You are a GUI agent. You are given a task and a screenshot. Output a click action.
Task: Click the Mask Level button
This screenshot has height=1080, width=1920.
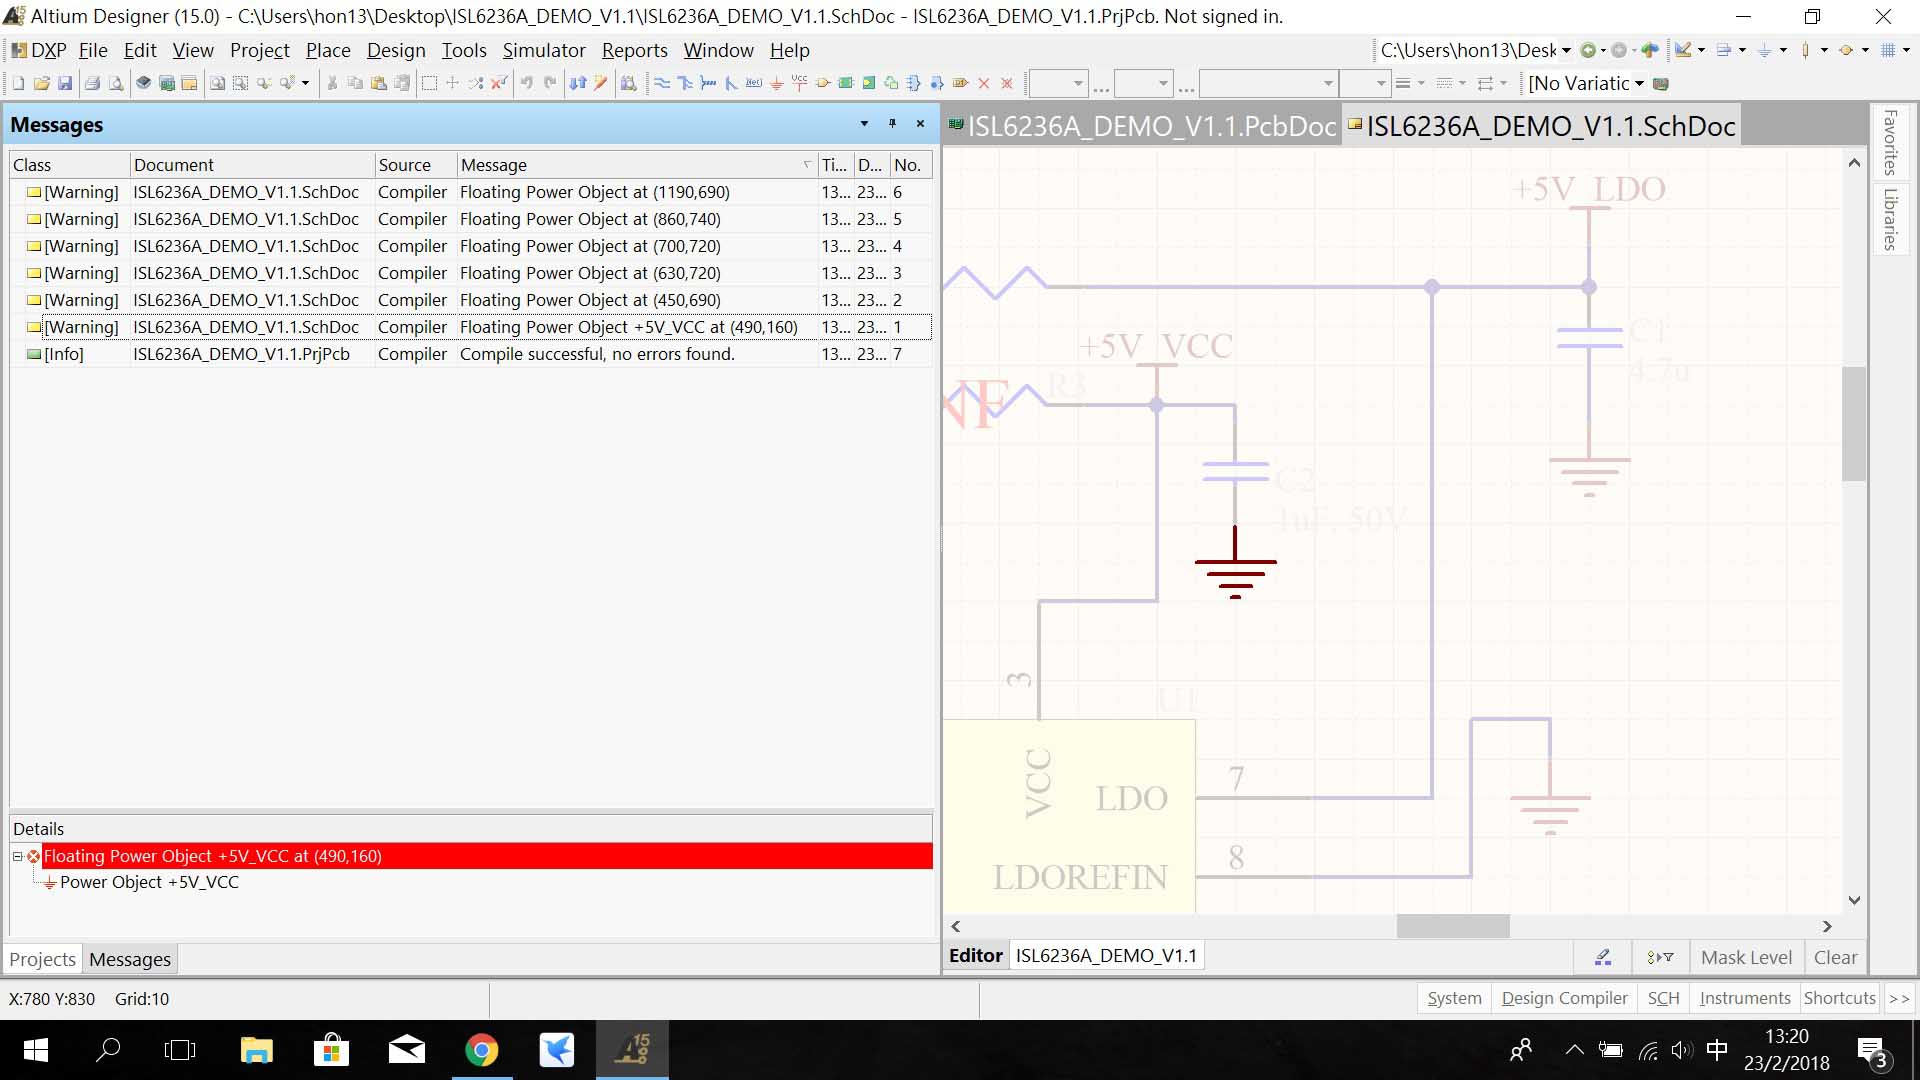pyautogui.click(x=1746, y=957)
